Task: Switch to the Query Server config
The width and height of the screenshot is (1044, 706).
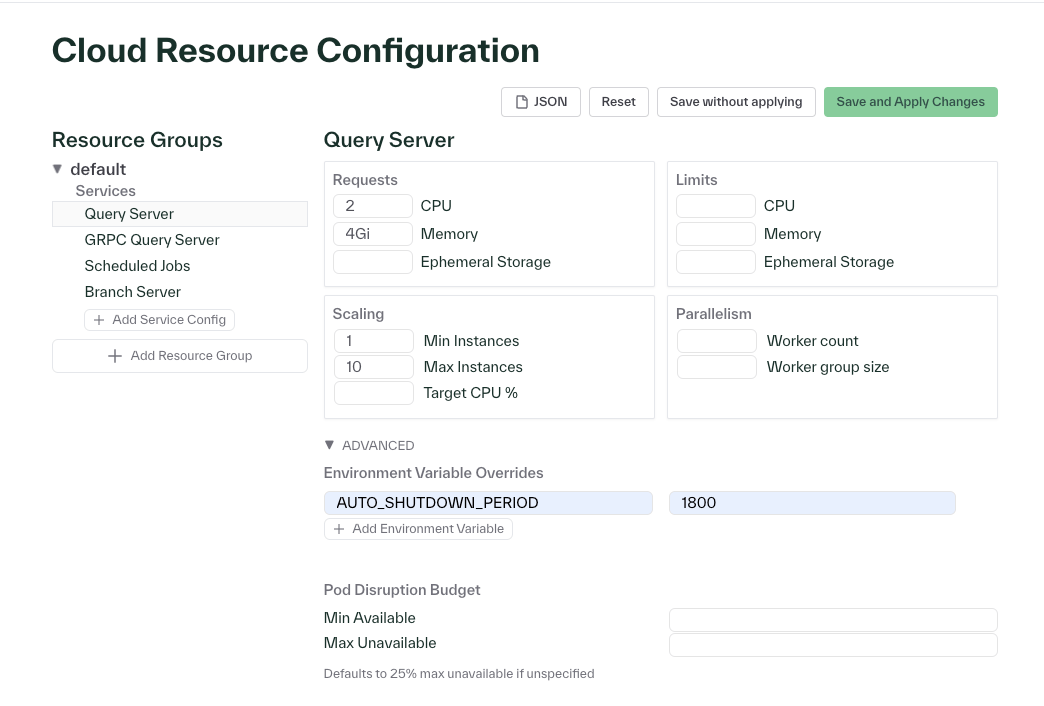Action: click(x=128, y=214)
